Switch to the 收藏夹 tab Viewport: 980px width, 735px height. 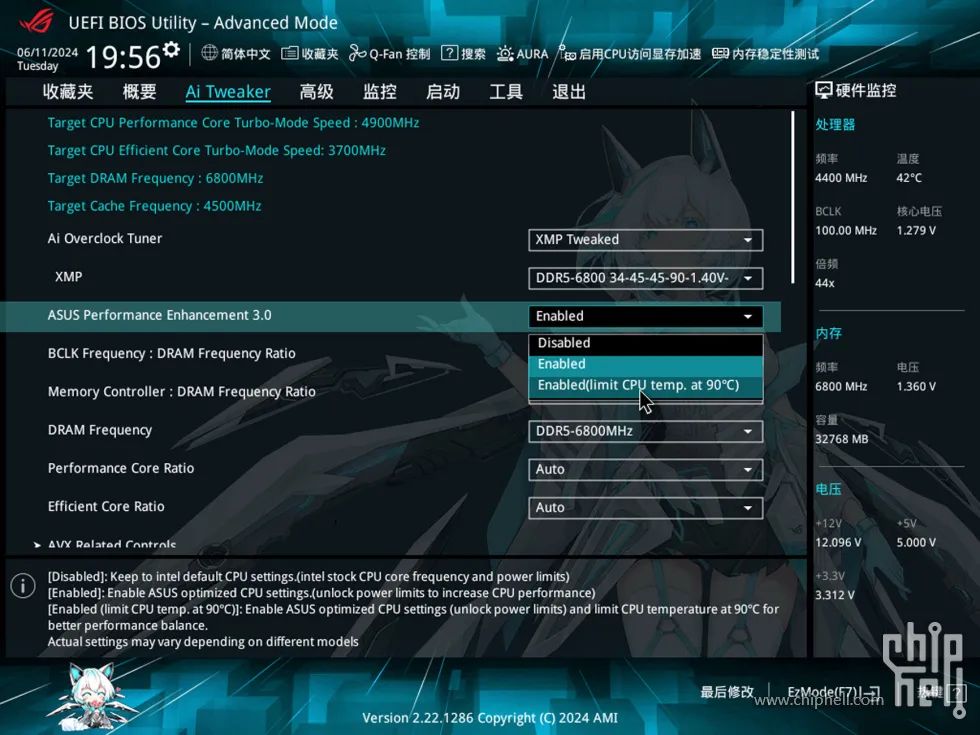68,92
